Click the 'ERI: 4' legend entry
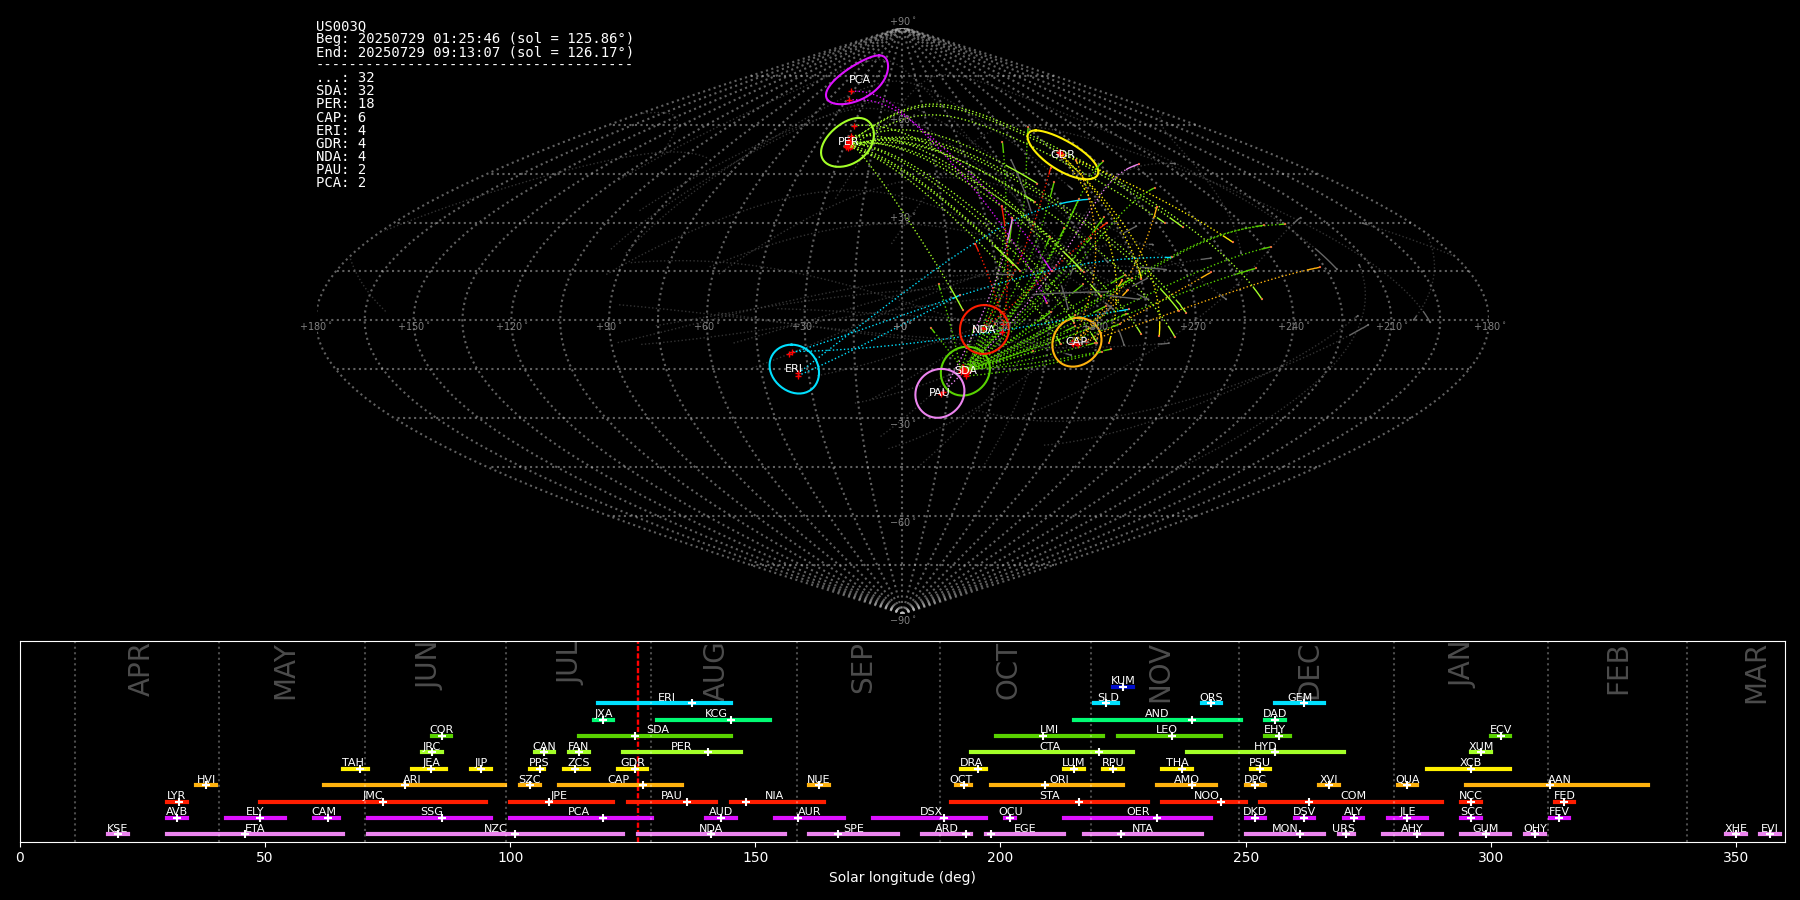 pos(341,131)
